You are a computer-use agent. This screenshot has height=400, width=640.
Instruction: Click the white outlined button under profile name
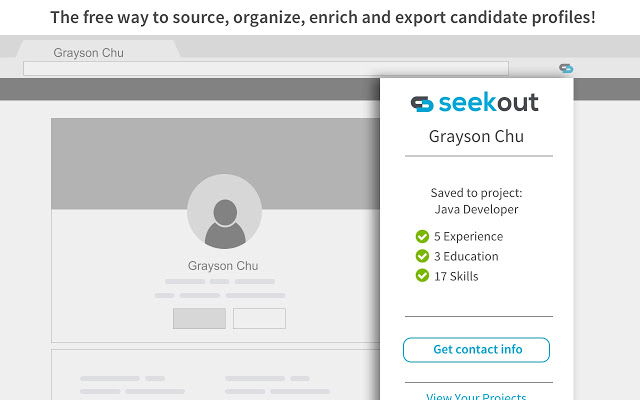point(259,318)
